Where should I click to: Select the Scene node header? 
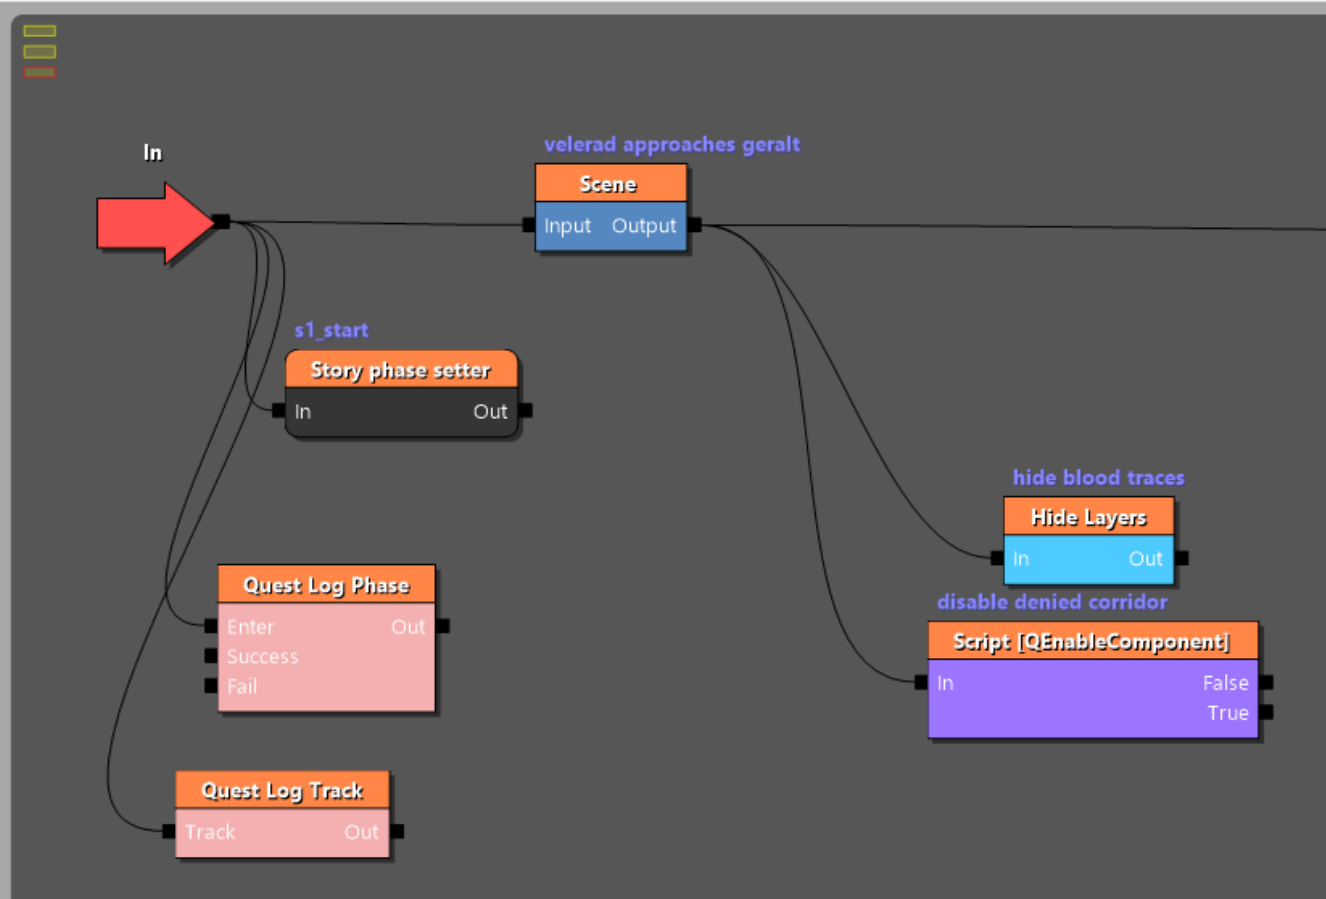610,184
